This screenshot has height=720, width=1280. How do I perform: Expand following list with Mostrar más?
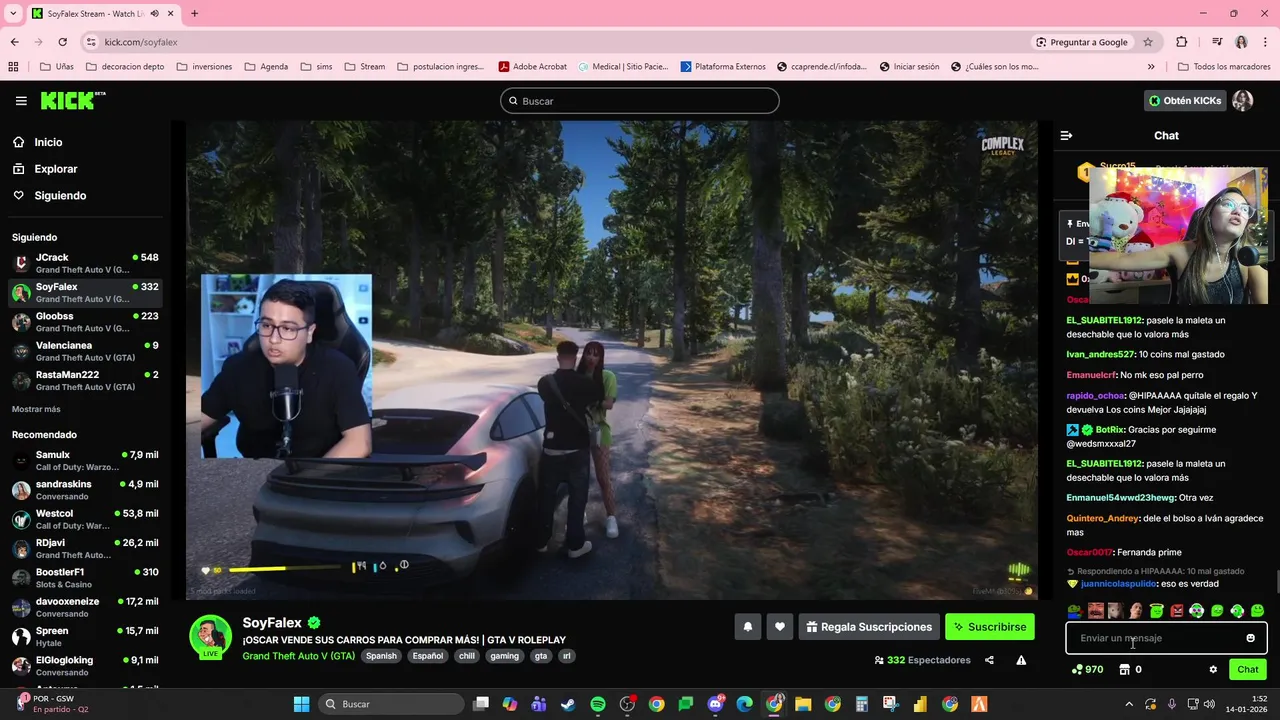click(x=36, y=409)
